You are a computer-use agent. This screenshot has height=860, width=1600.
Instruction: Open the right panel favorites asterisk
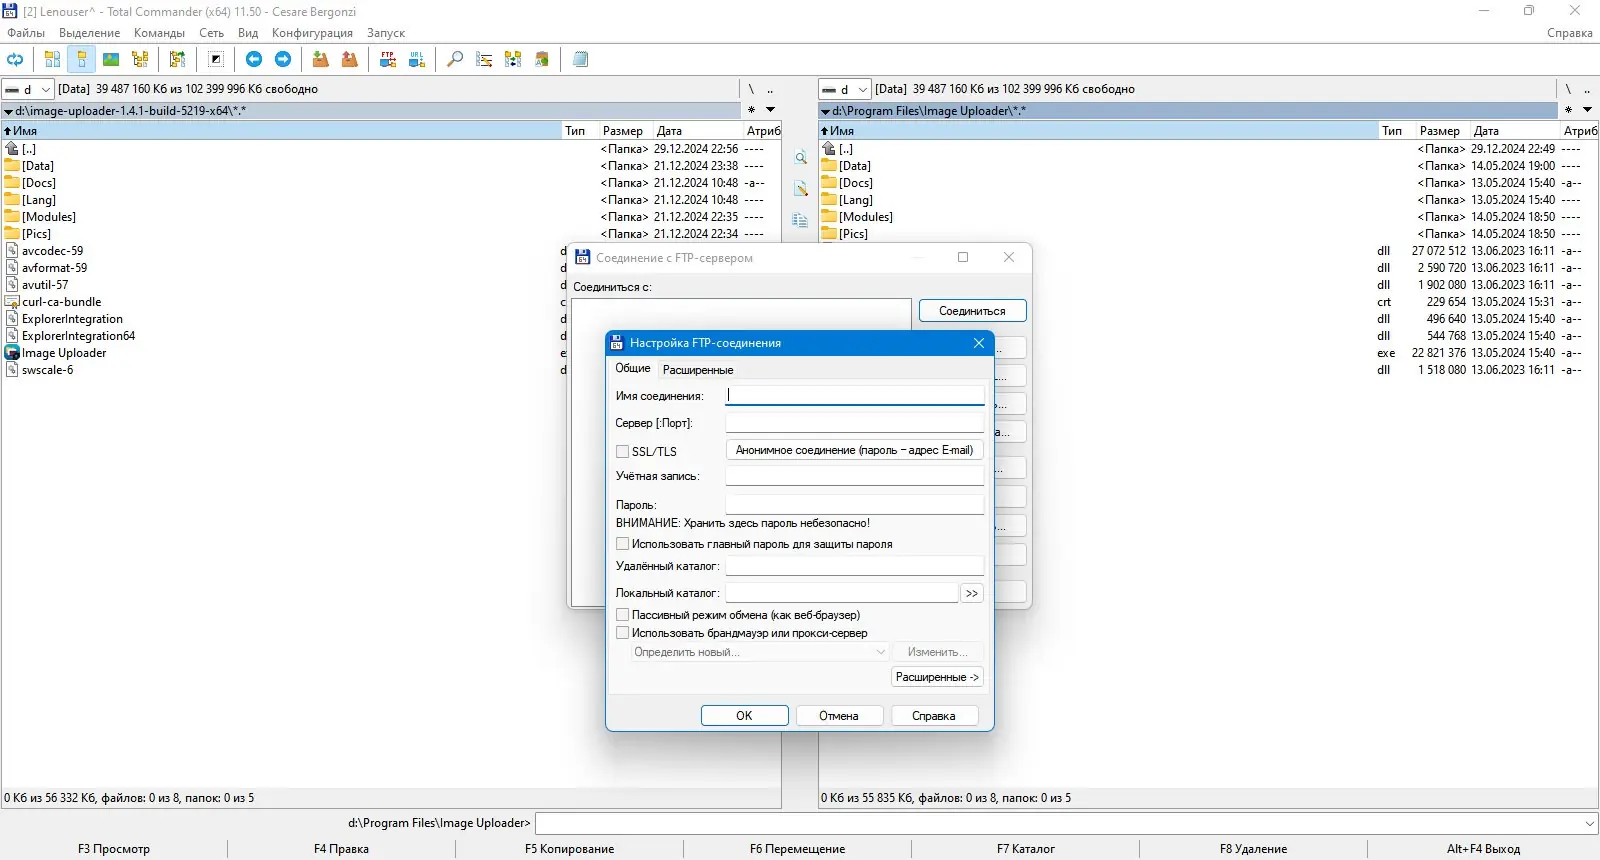point(1568,110)
